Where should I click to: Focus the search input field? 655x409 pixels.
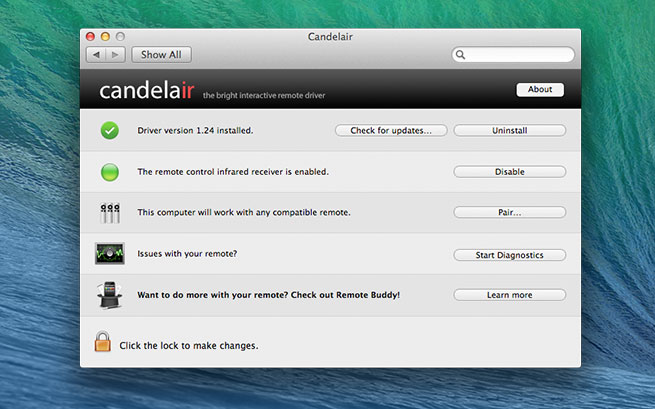coord(513,55)
